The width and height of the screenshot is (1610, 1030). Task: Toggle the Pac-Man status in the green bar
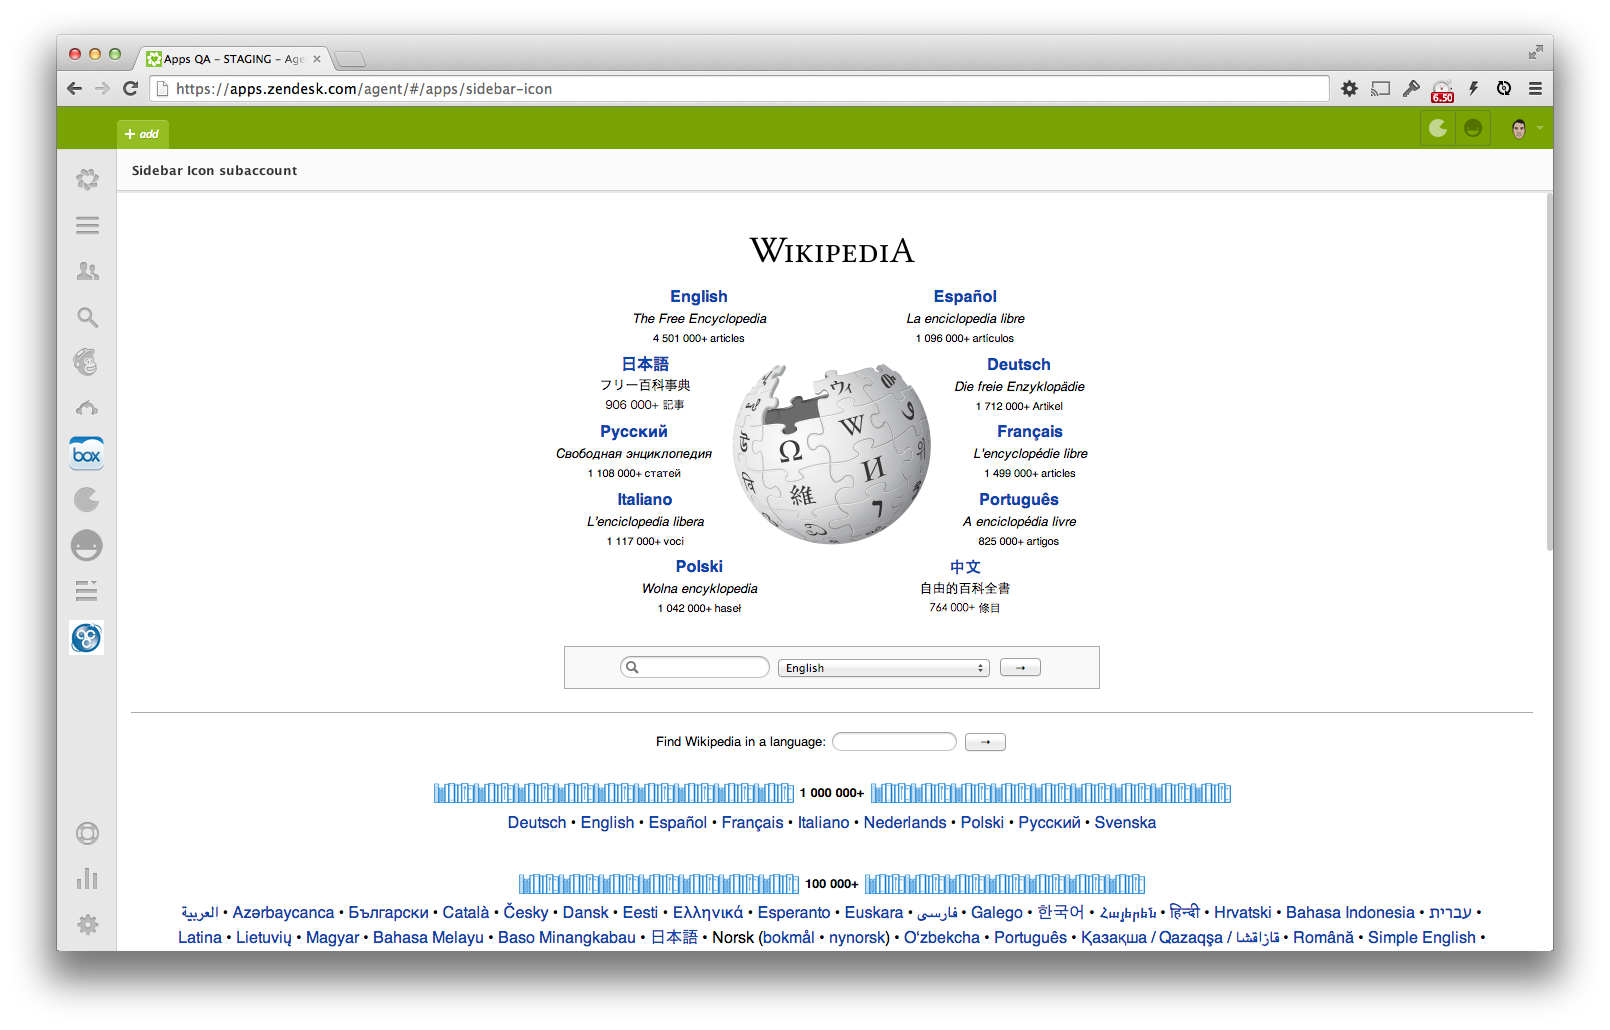pos(1437,128)
